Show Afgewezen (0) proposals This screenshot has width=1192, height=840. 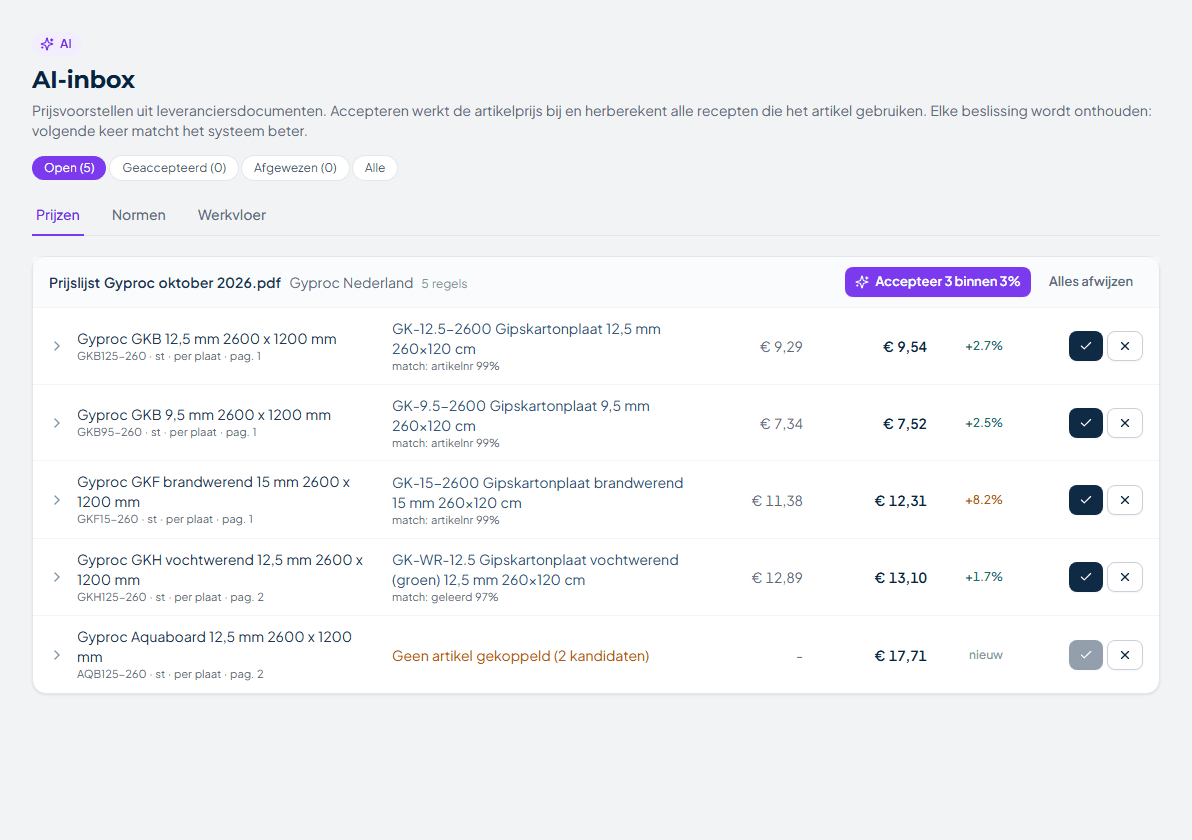coord(295,168)
